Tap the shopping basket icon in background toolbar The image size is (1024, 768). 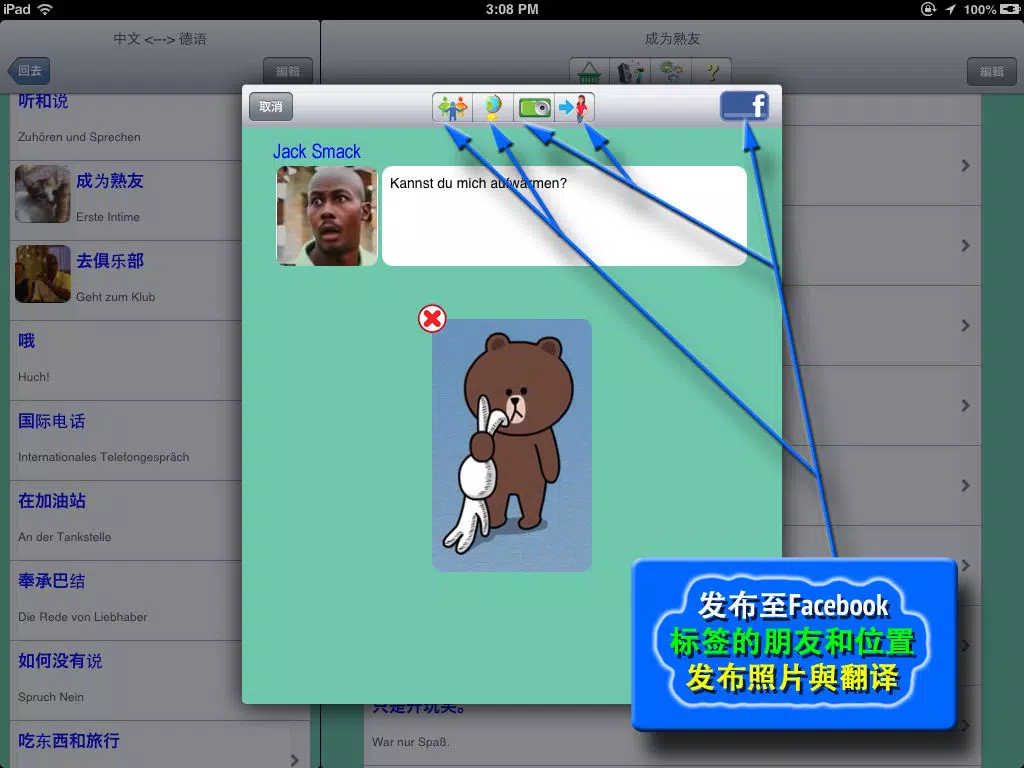589,71
